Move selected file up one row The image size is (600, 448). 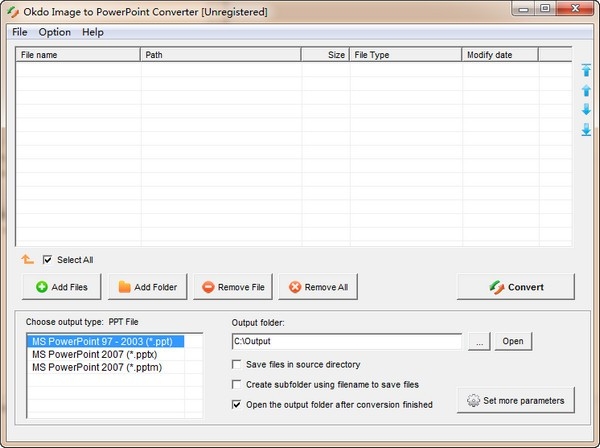586,90
